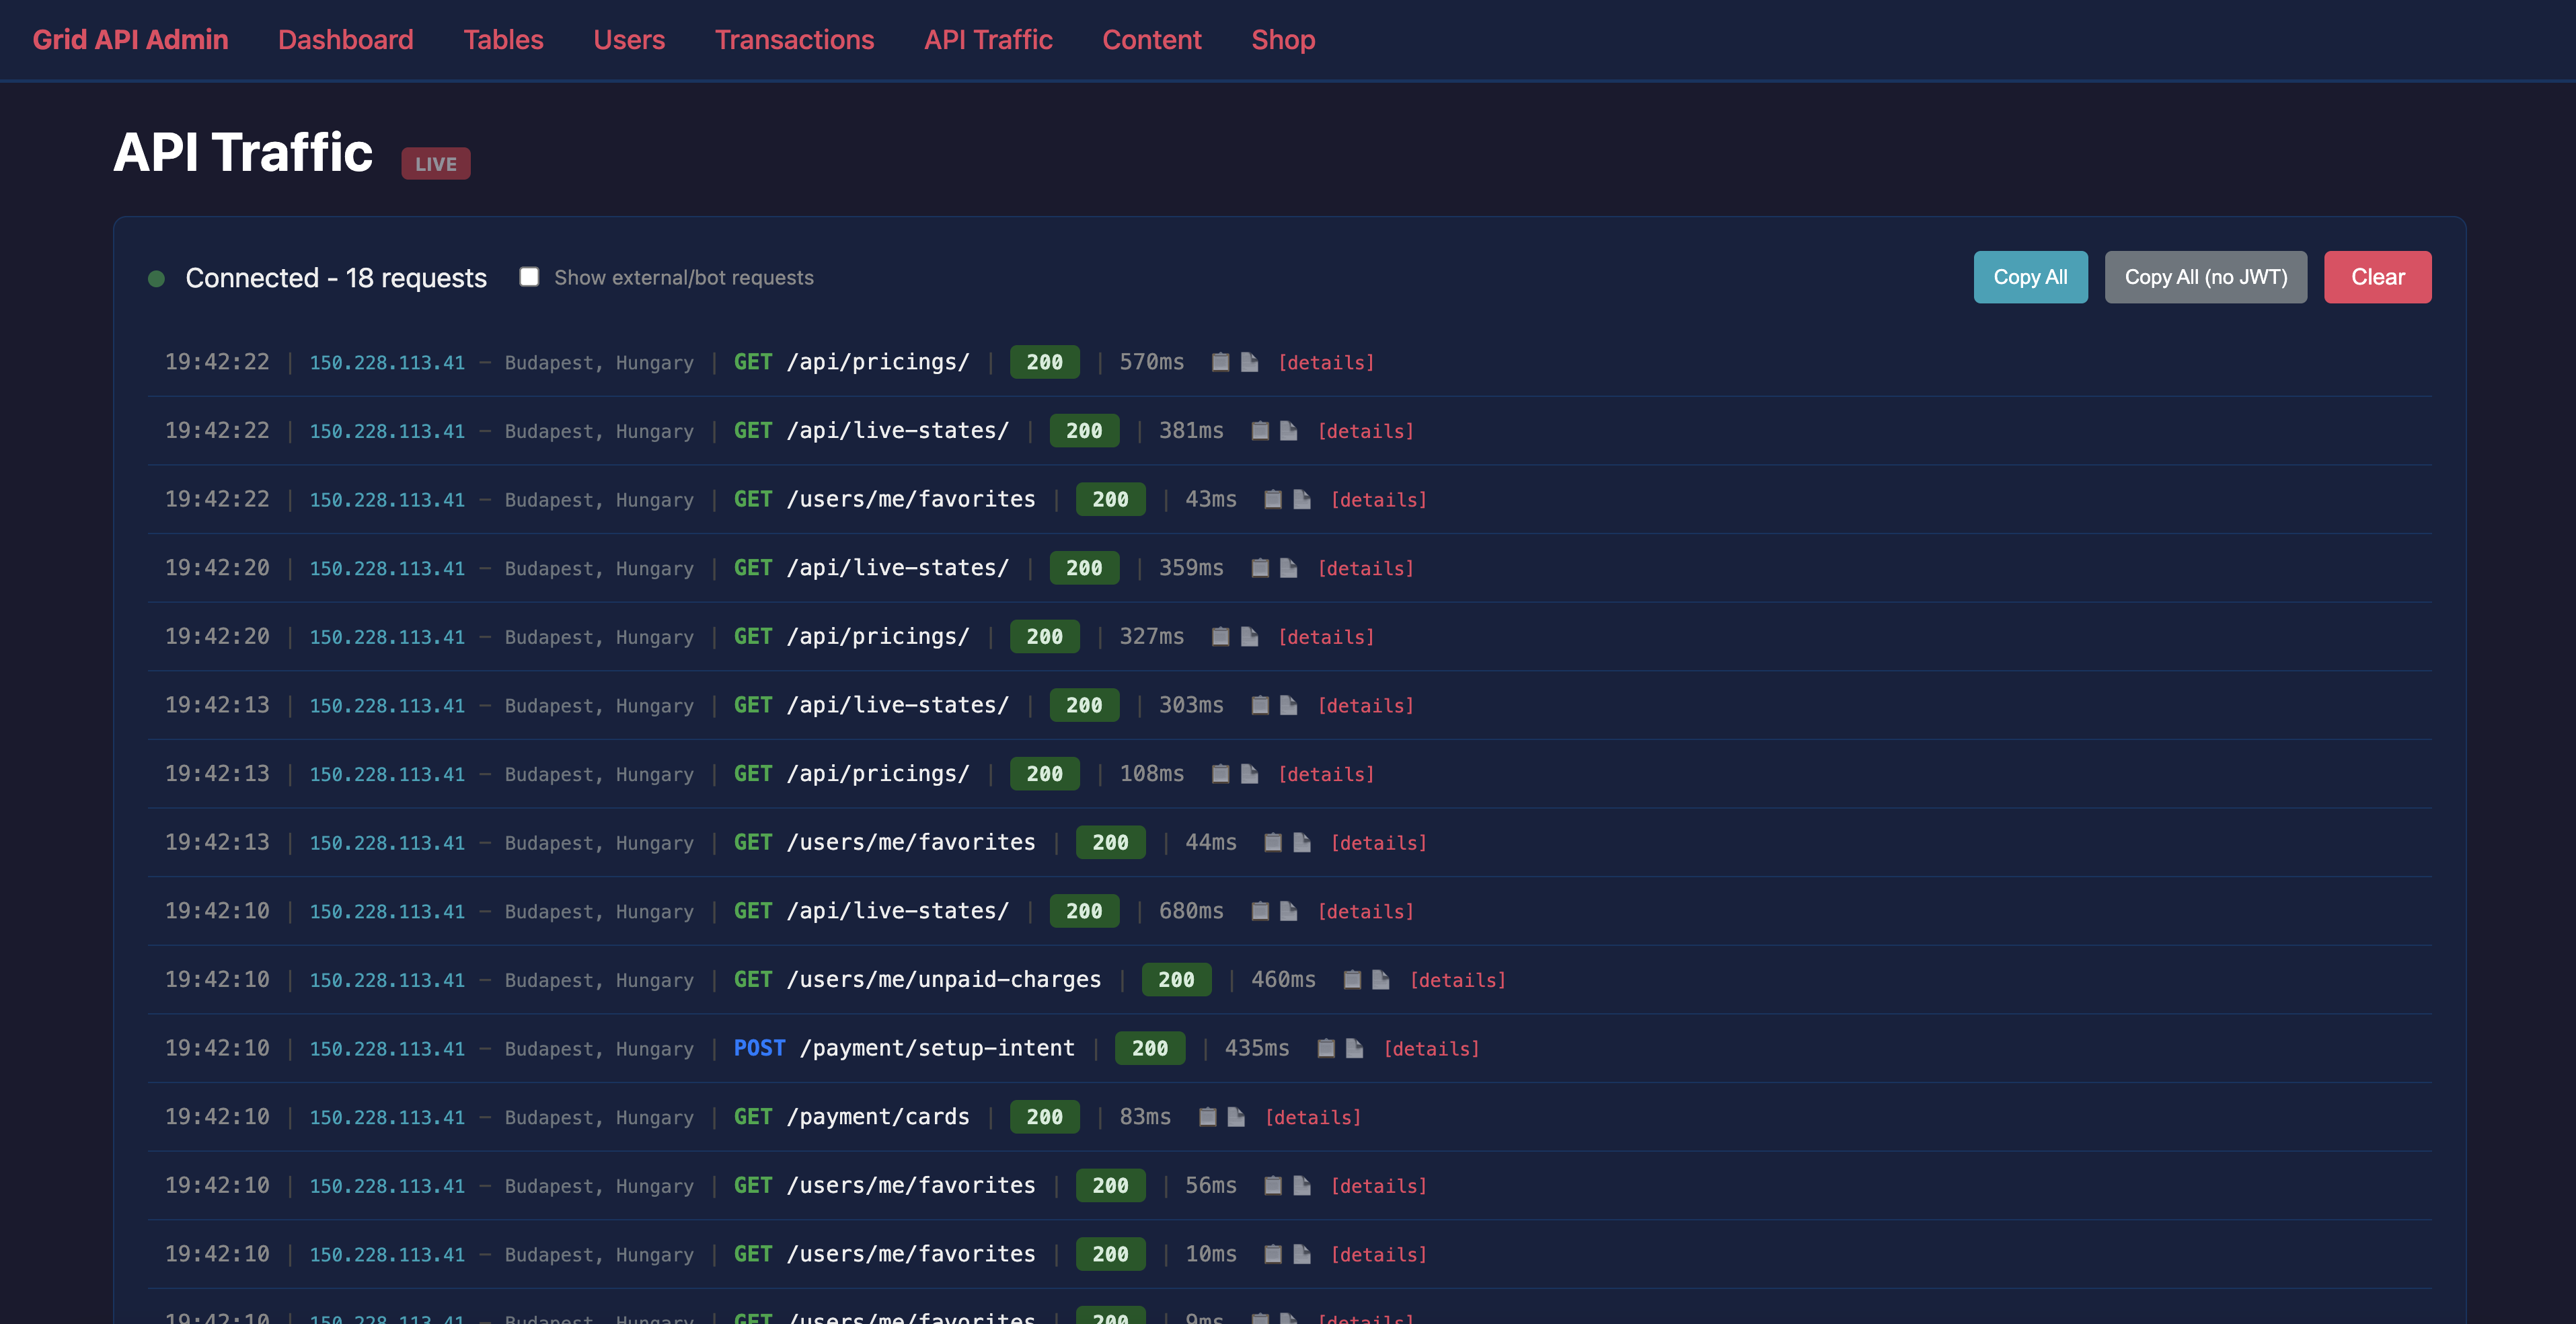Click clipboard icon in 381ms live-states row

[x=1260, y=431]
